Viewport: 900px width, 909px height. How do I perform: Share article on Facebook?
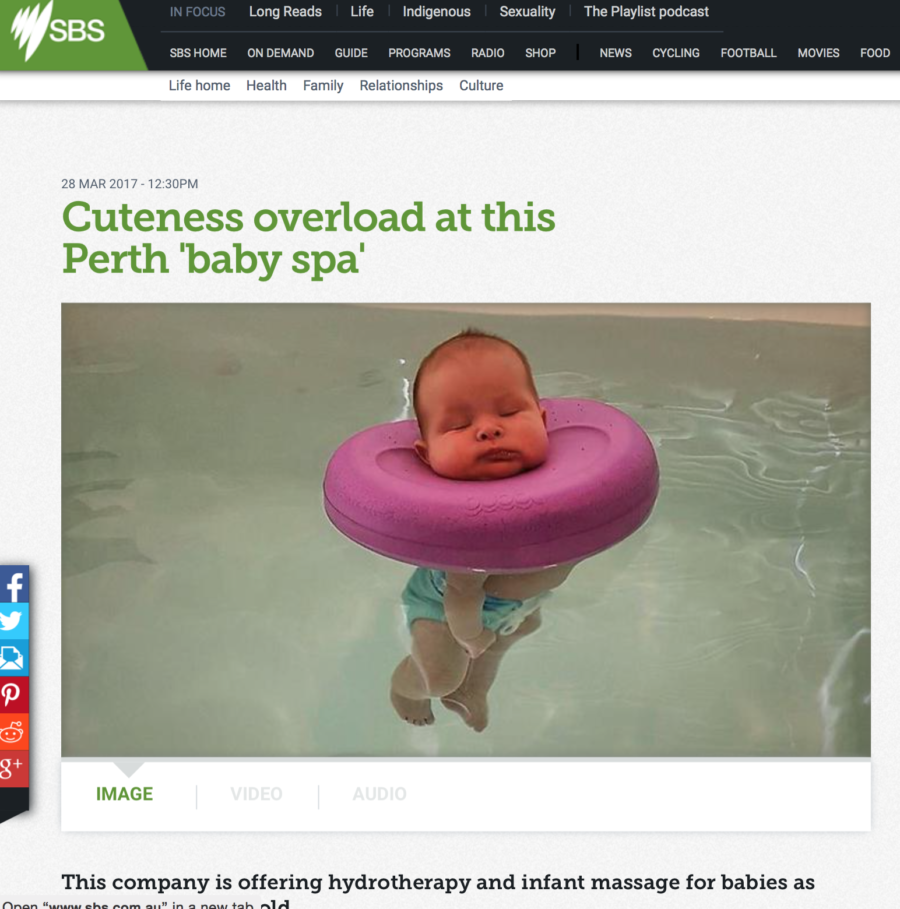14,585
